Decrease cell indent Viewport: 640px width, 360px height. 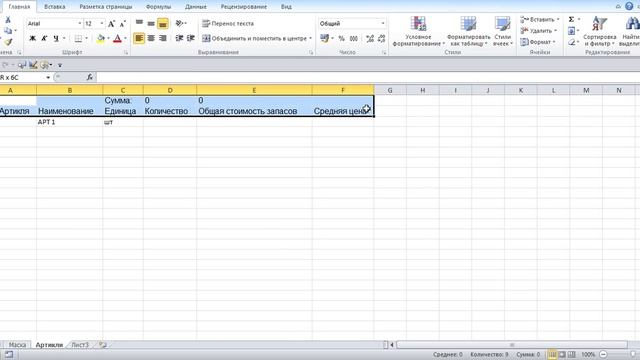pyautogui.click(x=179, y=38)
